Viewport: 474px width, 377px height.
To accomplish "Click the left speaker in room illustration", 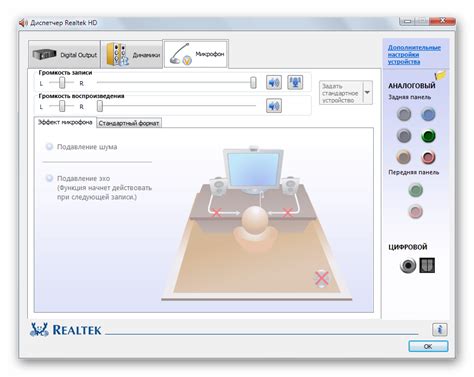I will tap(218, 187).
